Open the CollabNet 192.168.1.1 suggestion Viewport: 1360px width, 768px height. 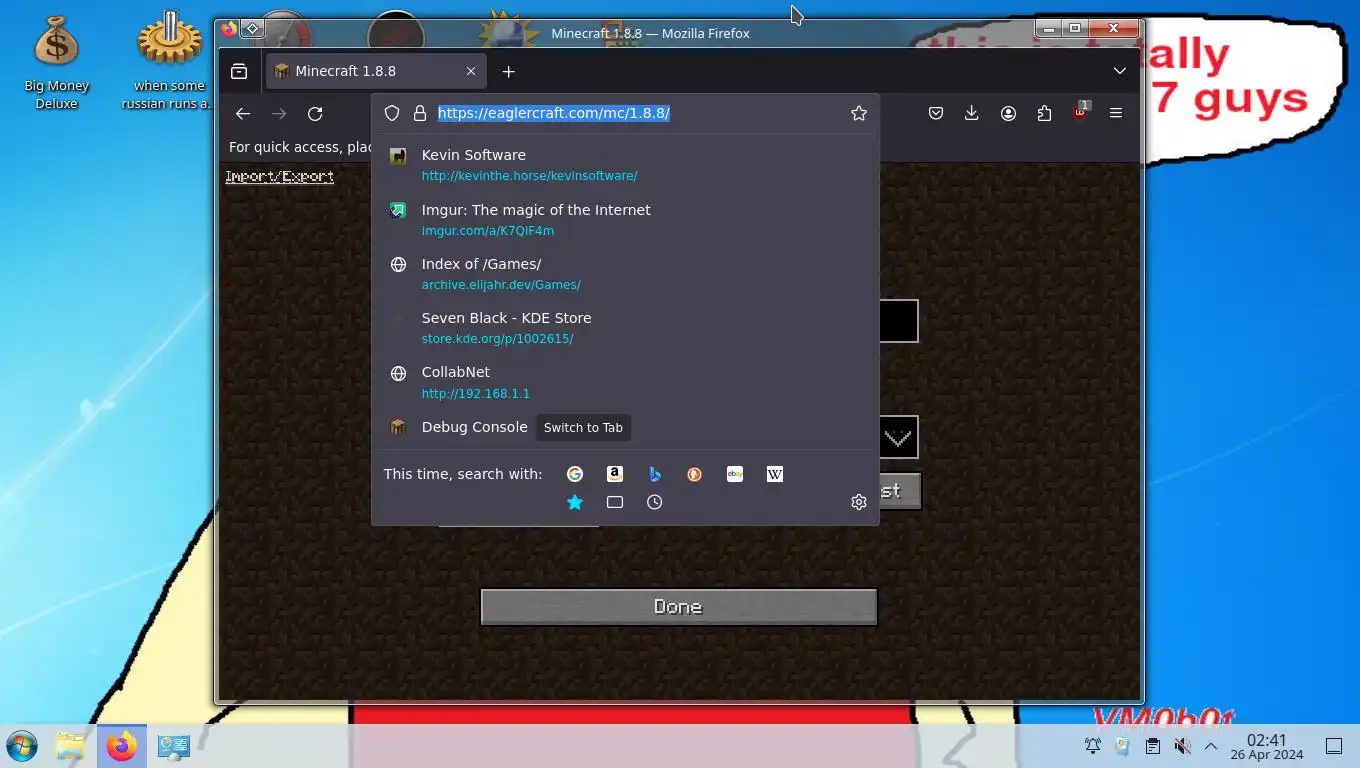tap(625, 382)
